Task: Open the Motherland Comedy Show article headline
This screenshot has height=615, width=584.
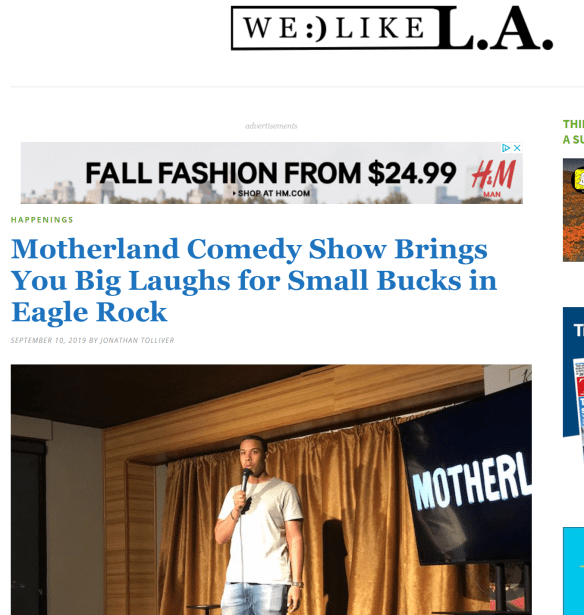Action: pyautogui.click(x=254, y=280)
